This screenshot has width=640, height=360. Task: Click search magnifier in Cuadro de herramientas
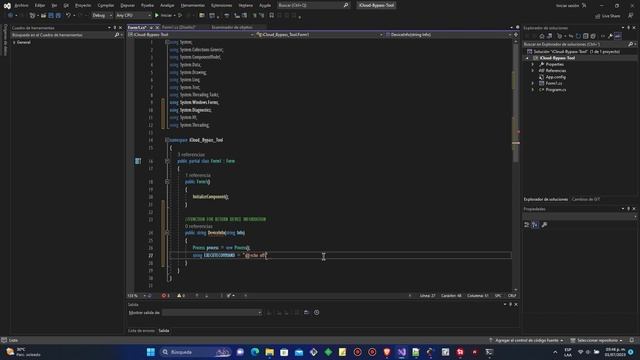click(117, 35)
